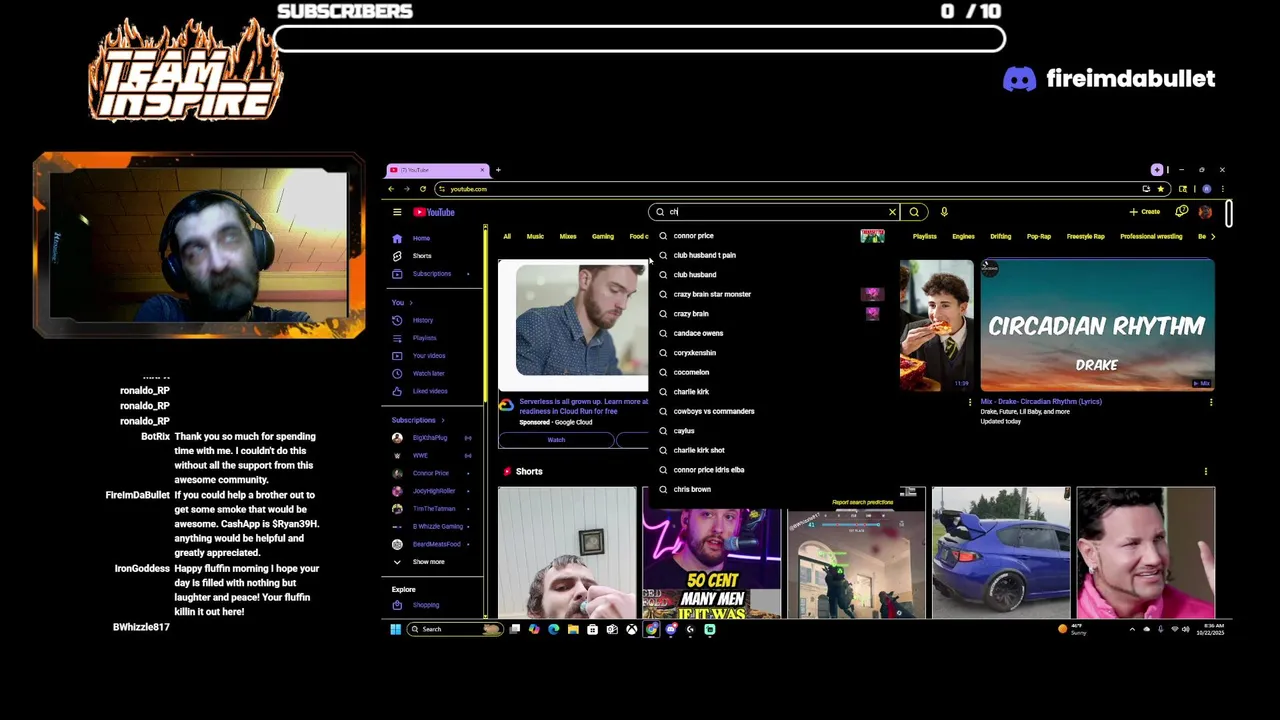Open Shorts from the sidebar

coord(421,256)
